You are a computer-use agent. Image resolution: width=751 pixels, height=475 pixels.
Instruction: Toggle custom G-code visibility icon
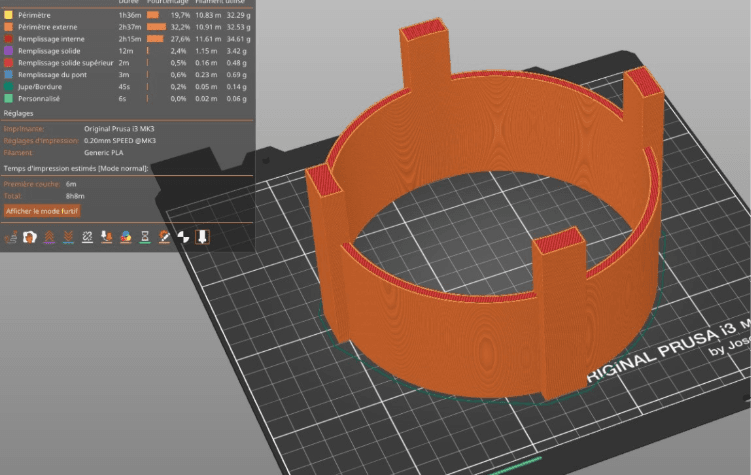point(164,237)
